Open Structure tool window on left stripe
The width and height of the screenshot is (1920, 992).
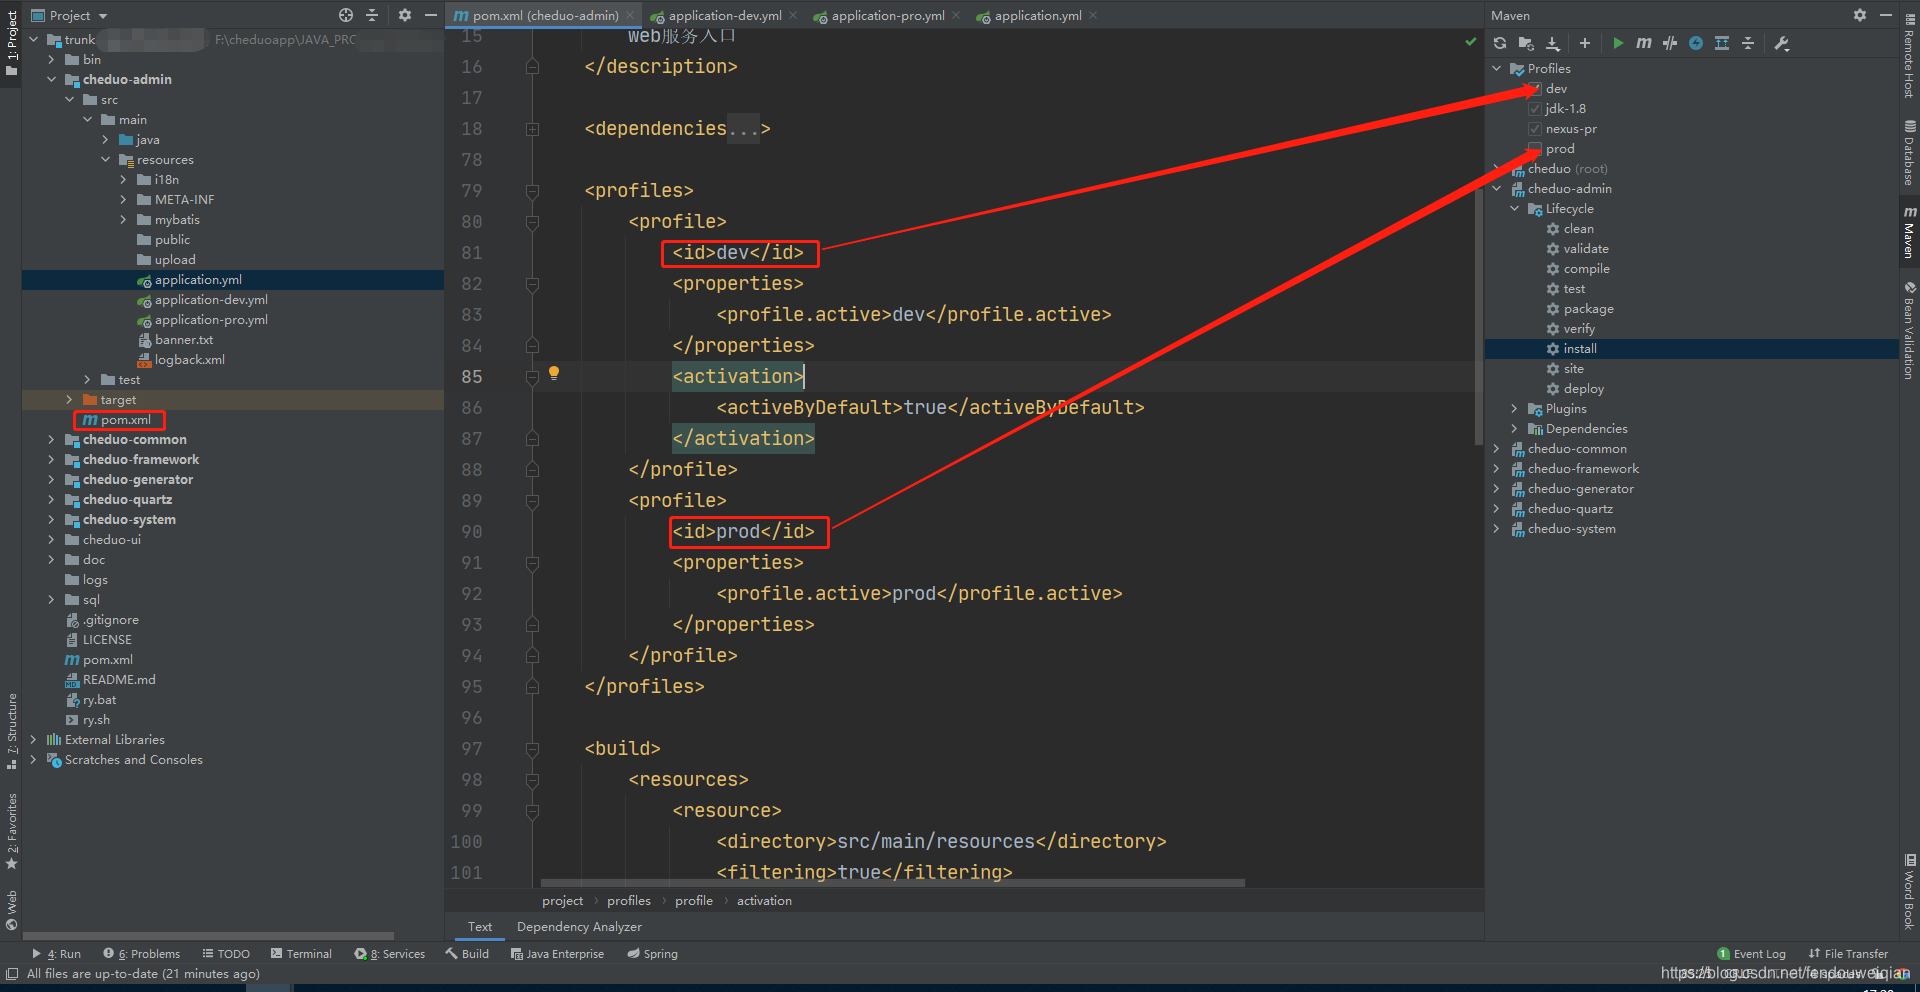(11, 731)
